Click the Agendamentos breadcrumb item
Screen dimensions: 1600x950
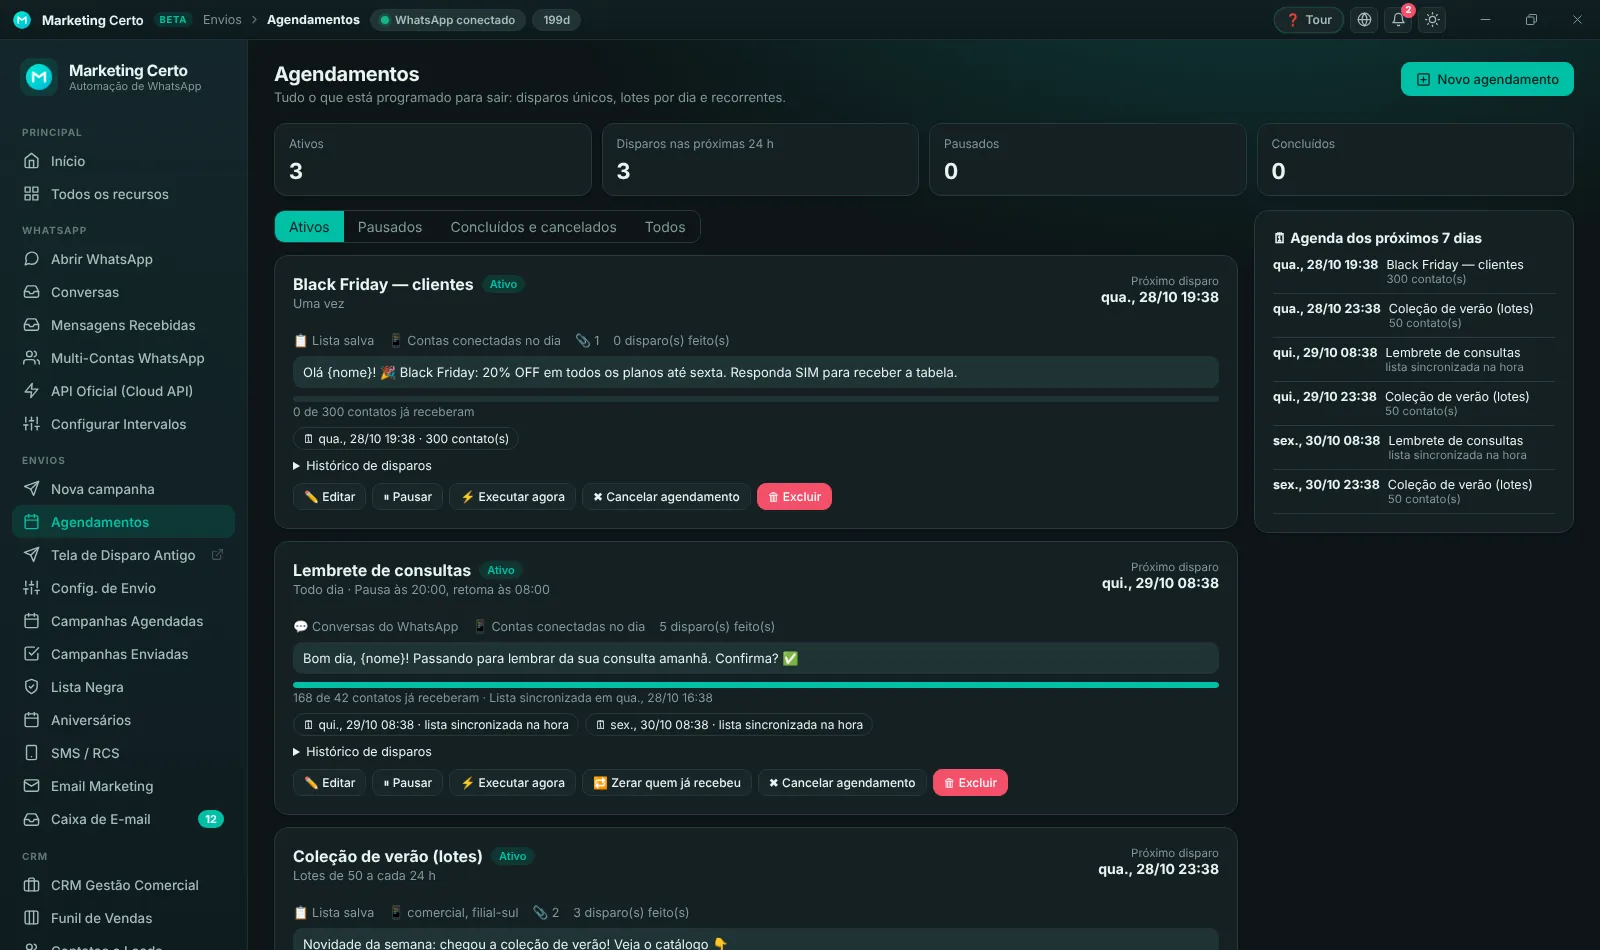313,20
